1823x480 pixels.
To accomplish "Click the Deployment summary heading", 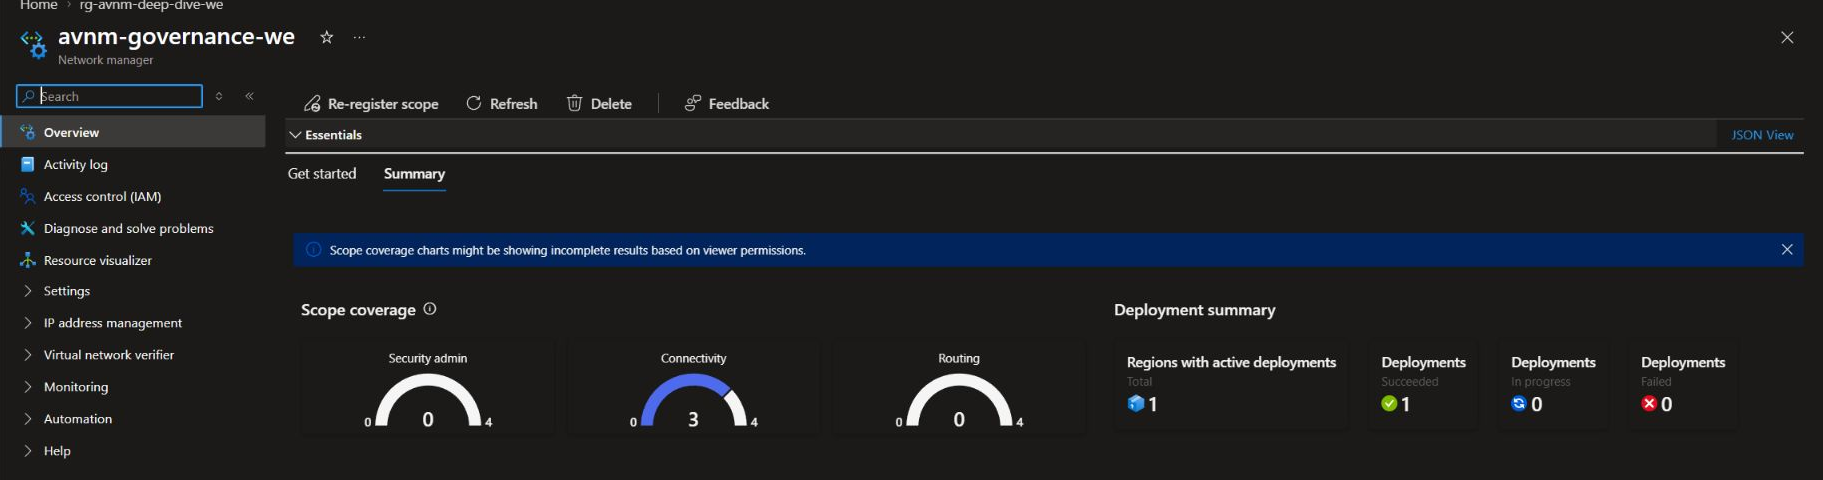I will click(1194, 310).
